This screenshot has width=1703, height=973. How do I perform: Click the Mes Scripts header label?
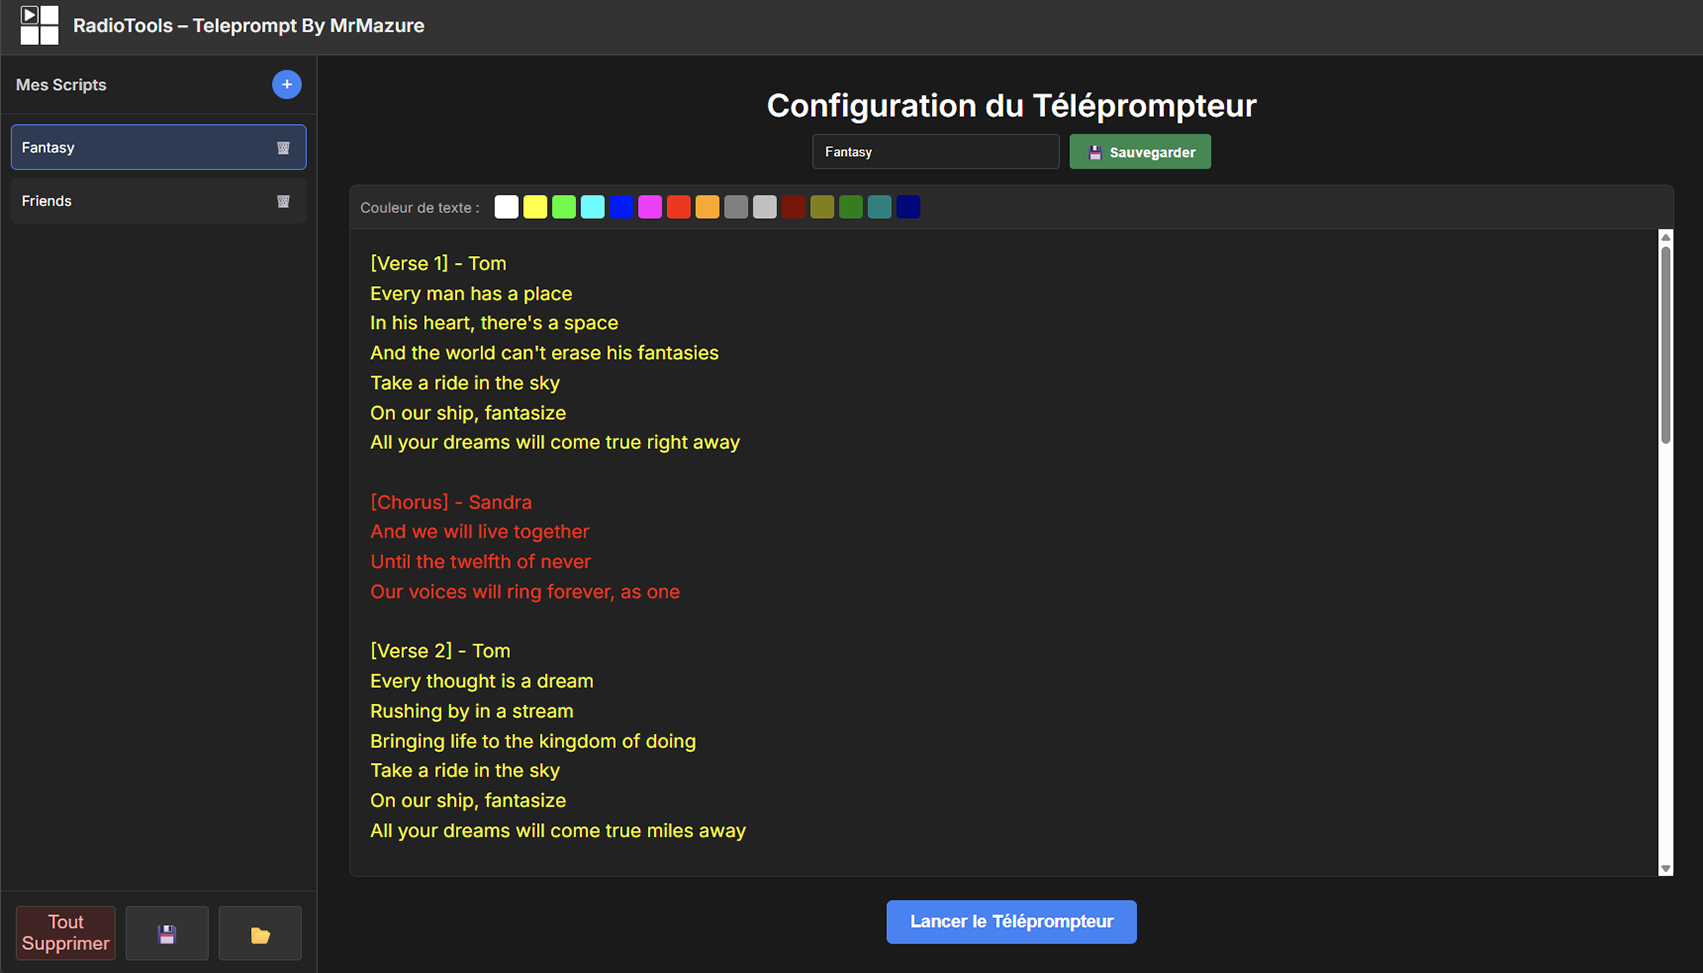[x=61, y=85]
